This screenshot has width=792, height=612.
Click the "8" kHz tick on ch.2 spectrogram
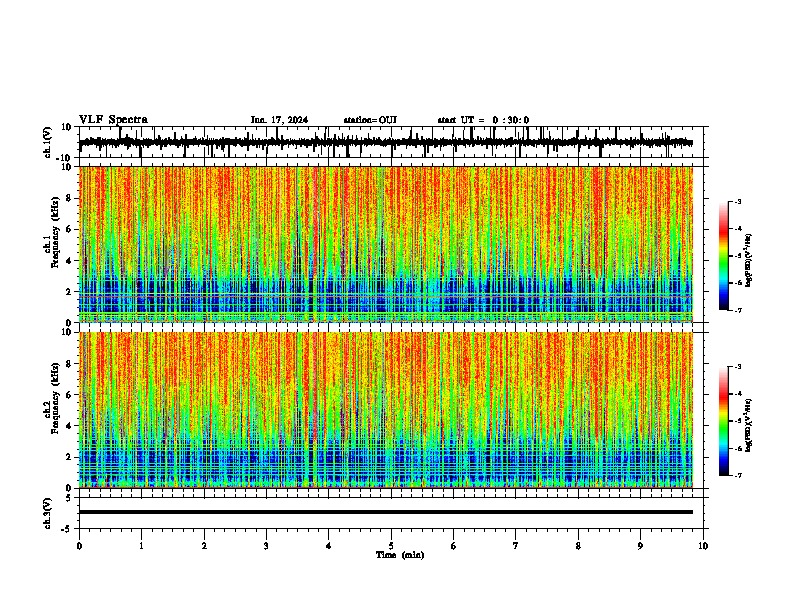point(70,364)
